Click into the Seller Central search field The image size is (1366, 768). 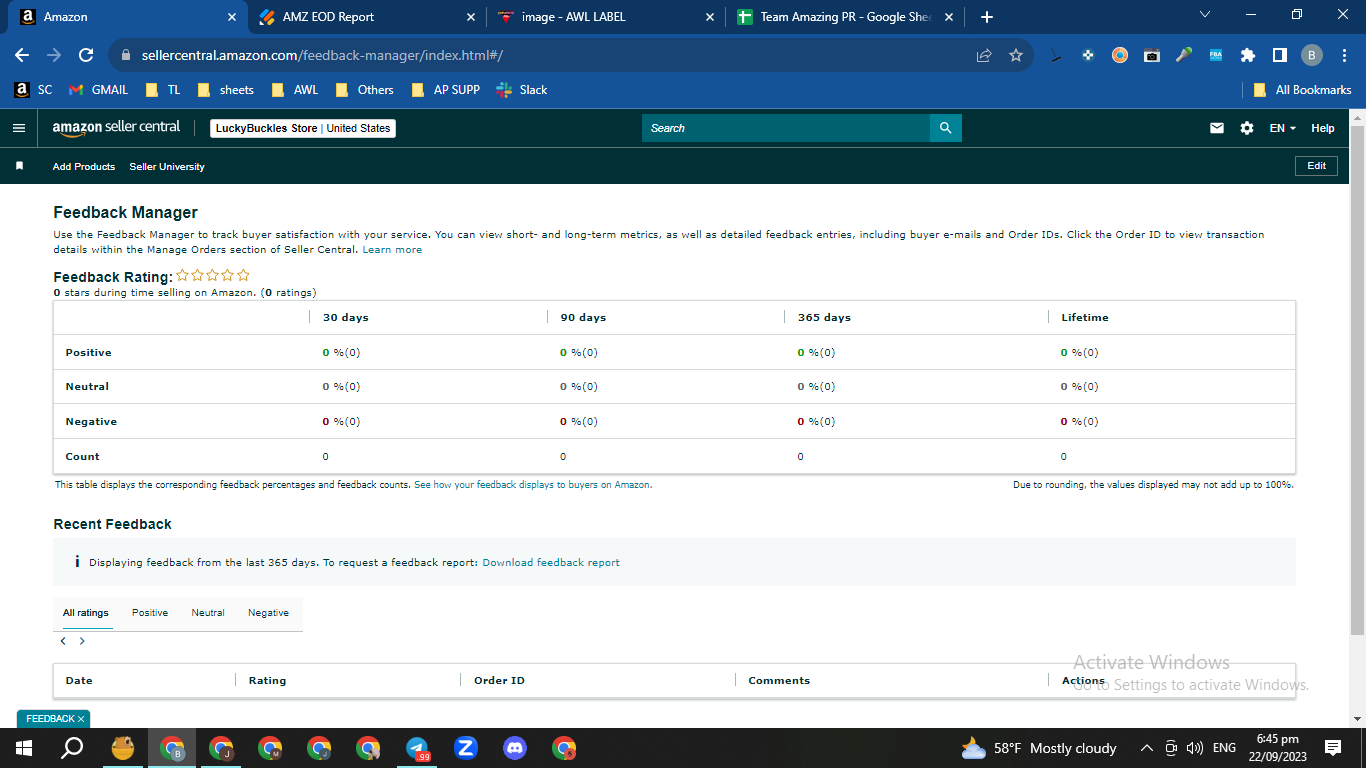[786, 128]
